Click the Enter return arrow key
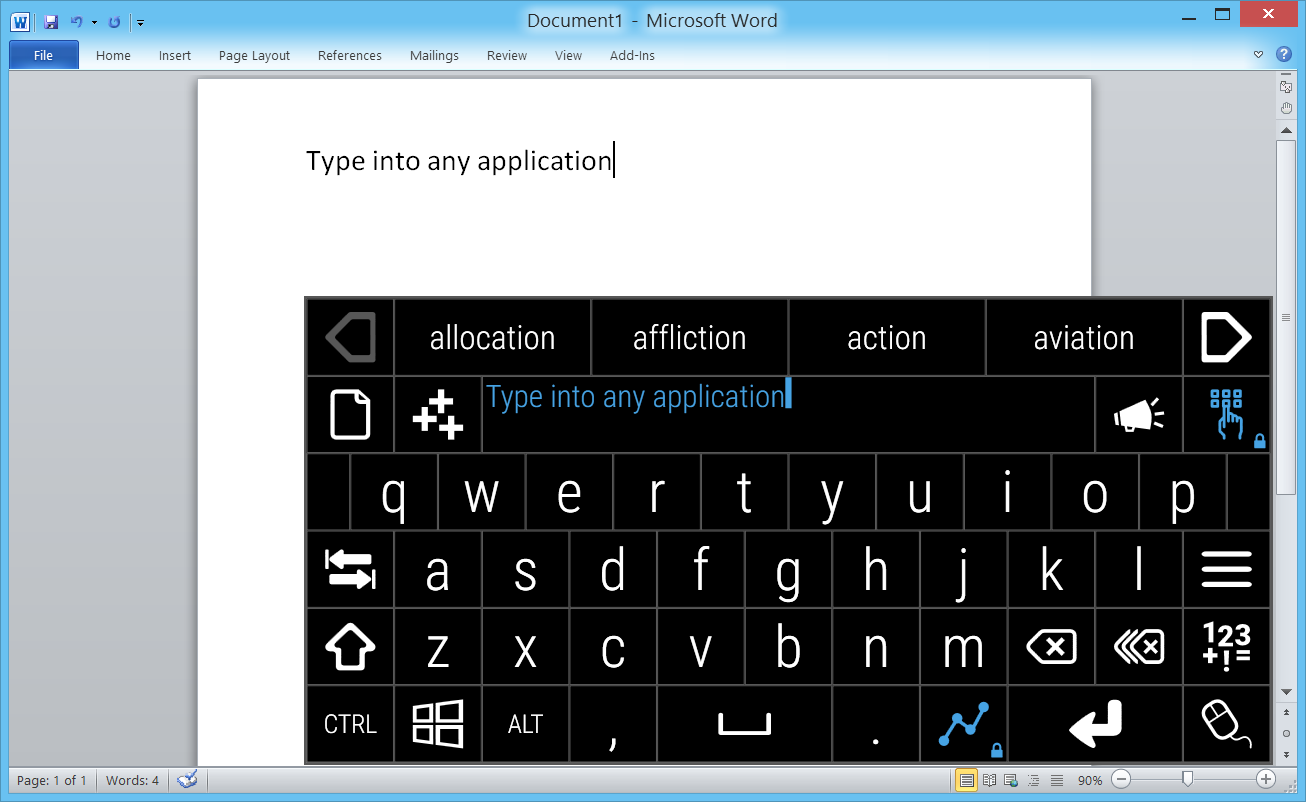Image resolution: width=1306 pixels, height=802 pixels. point(1095,723)
